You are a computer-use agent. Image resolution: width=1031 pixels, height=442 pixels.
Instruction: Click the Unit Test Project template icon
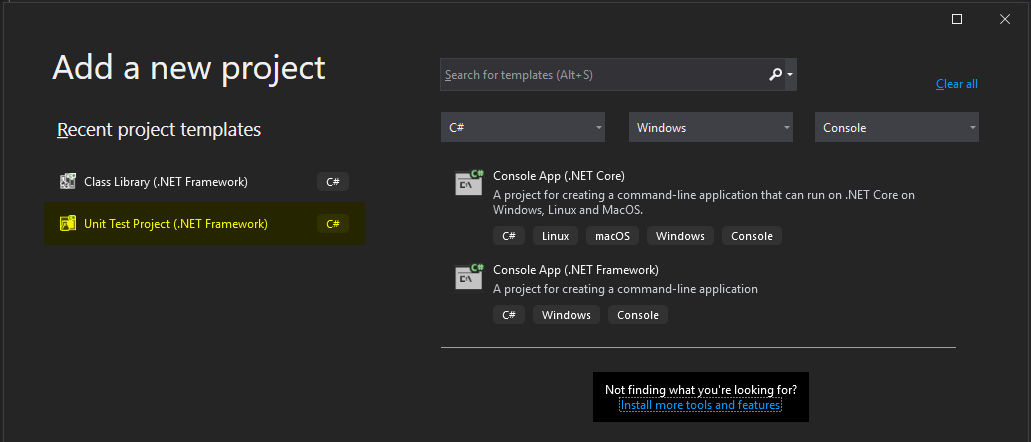[x=68, y=224]
